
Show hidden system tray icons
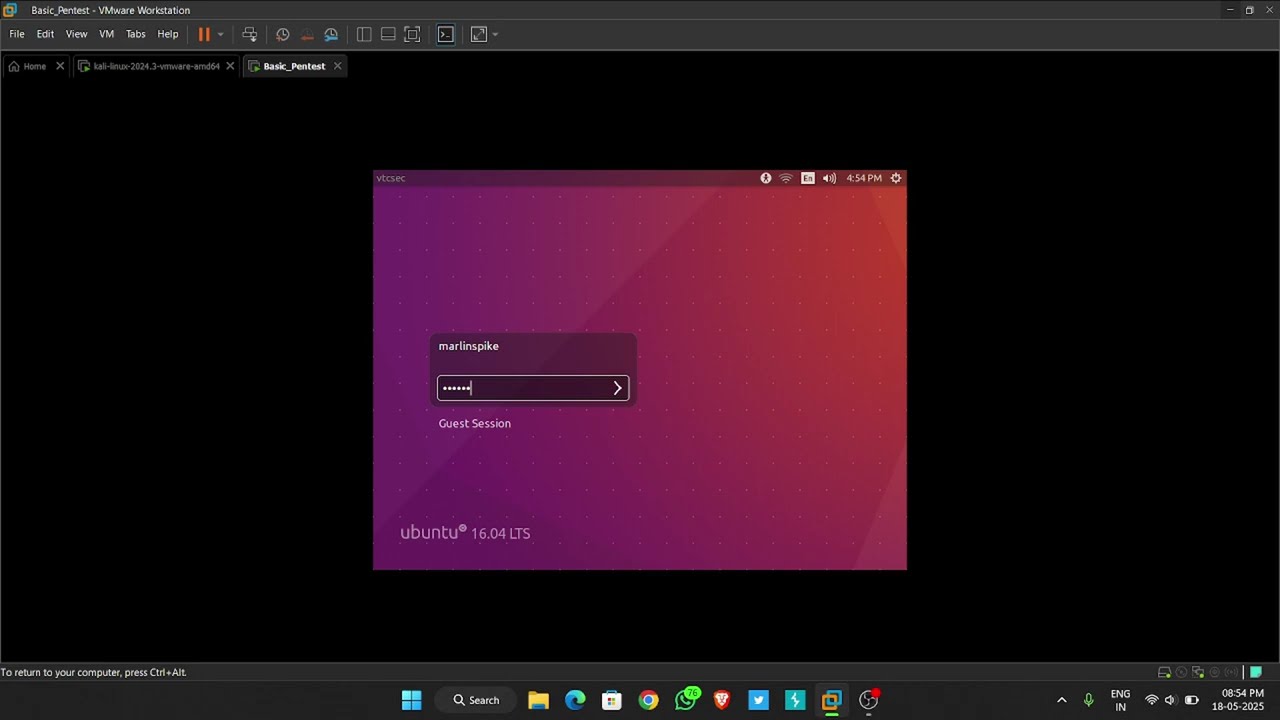(x=1062, y=700)
